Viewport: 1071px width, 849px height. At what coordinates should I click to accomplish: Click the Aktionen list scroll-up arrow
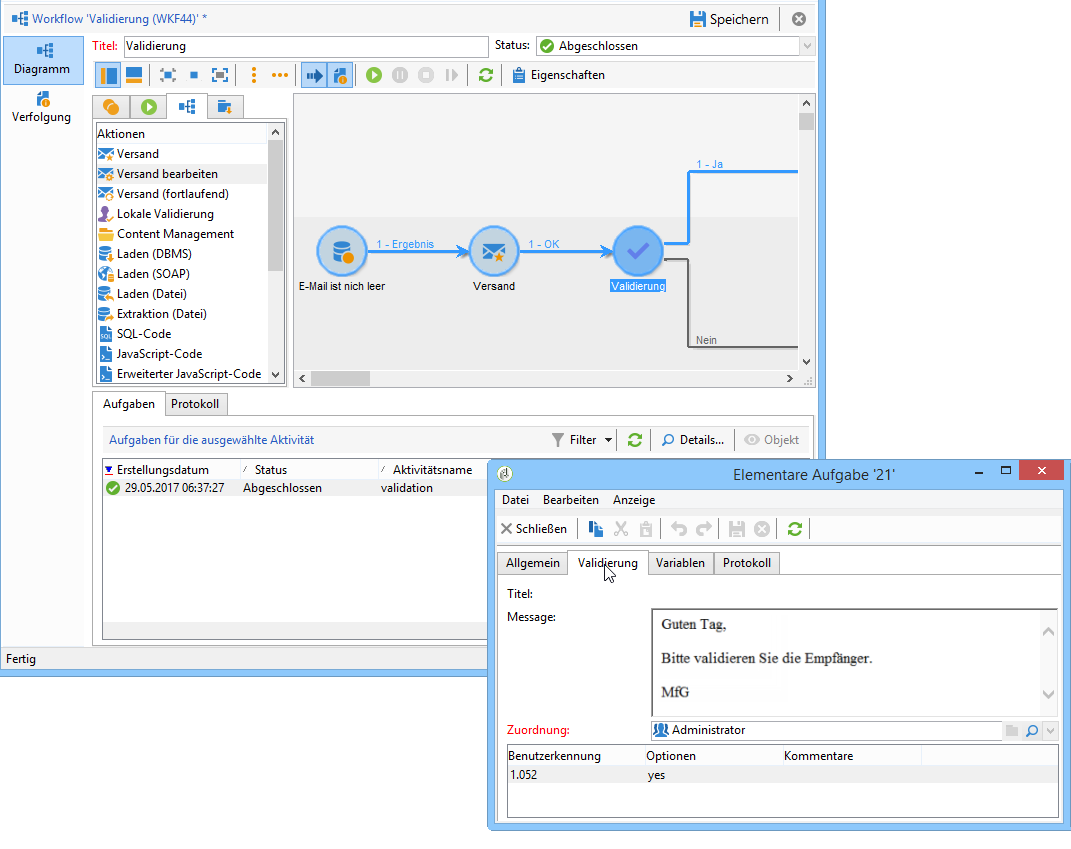click(275, 133)
